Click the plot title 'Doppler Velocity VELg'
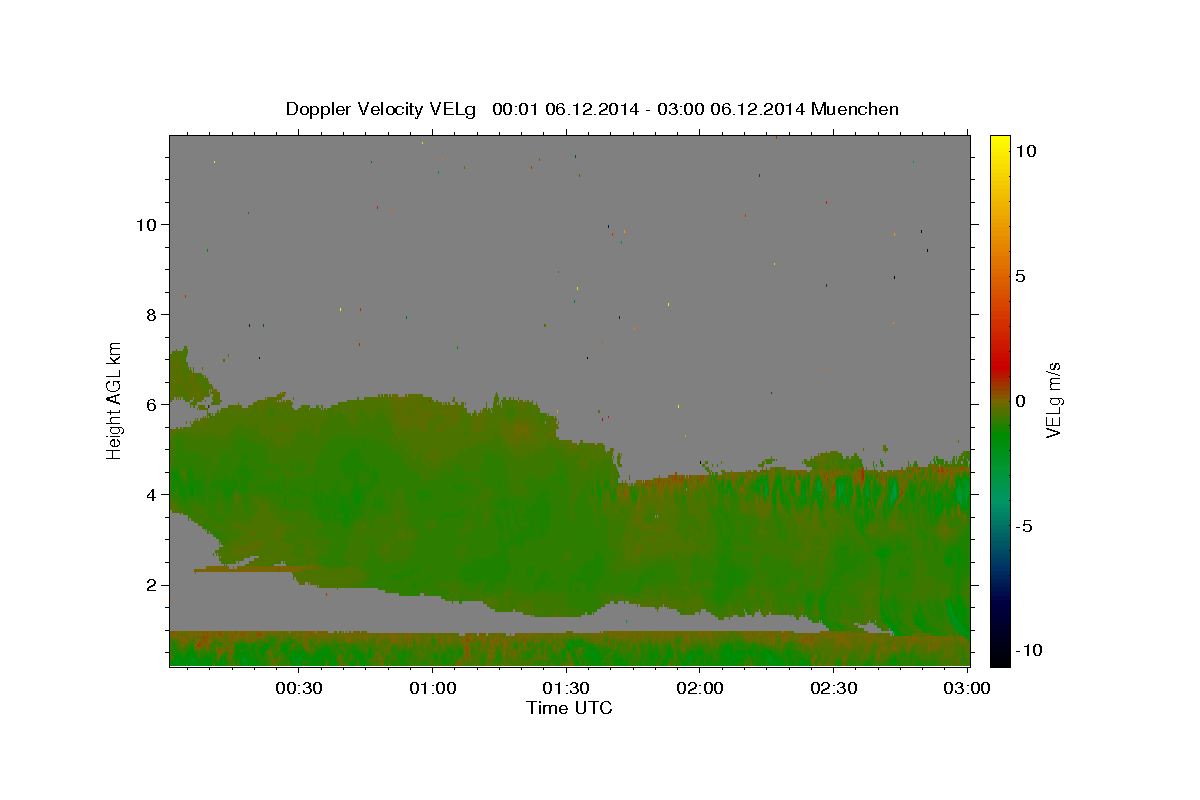Screen dimensions: 1200x800 pos(383,109)
